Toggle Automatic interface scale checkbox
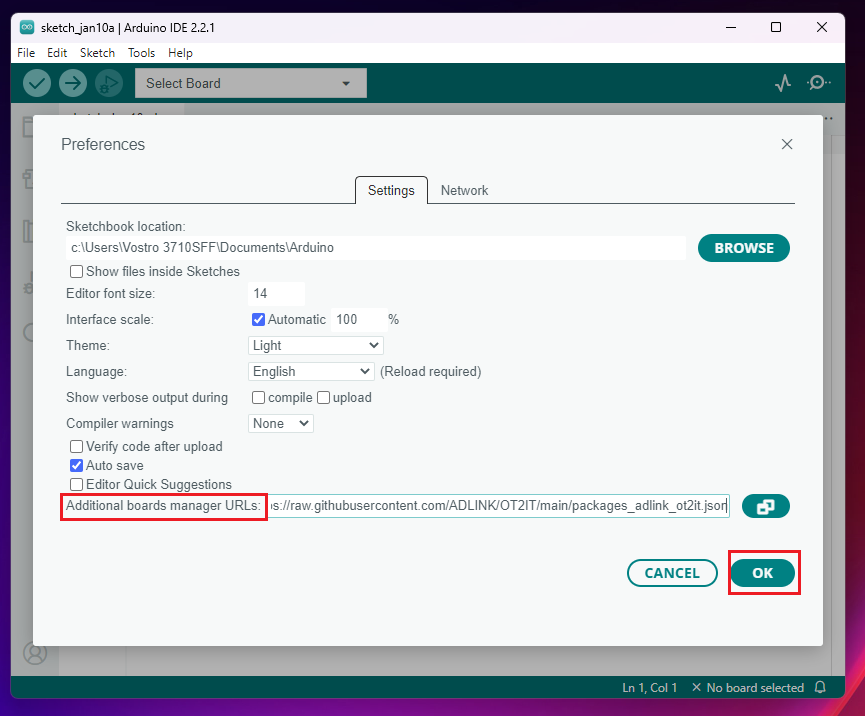Viewport: 865px width, 716px height. 259,320
